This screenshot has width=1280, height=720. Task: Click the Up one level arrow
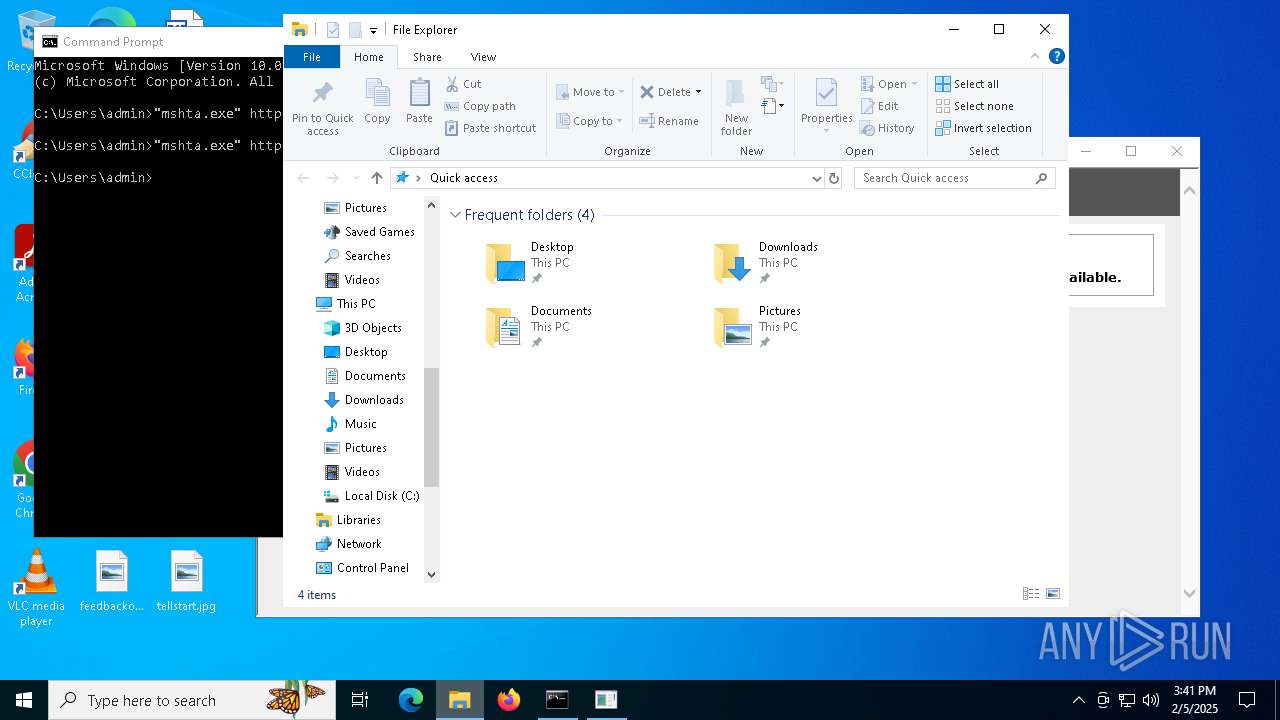[377, 178]
